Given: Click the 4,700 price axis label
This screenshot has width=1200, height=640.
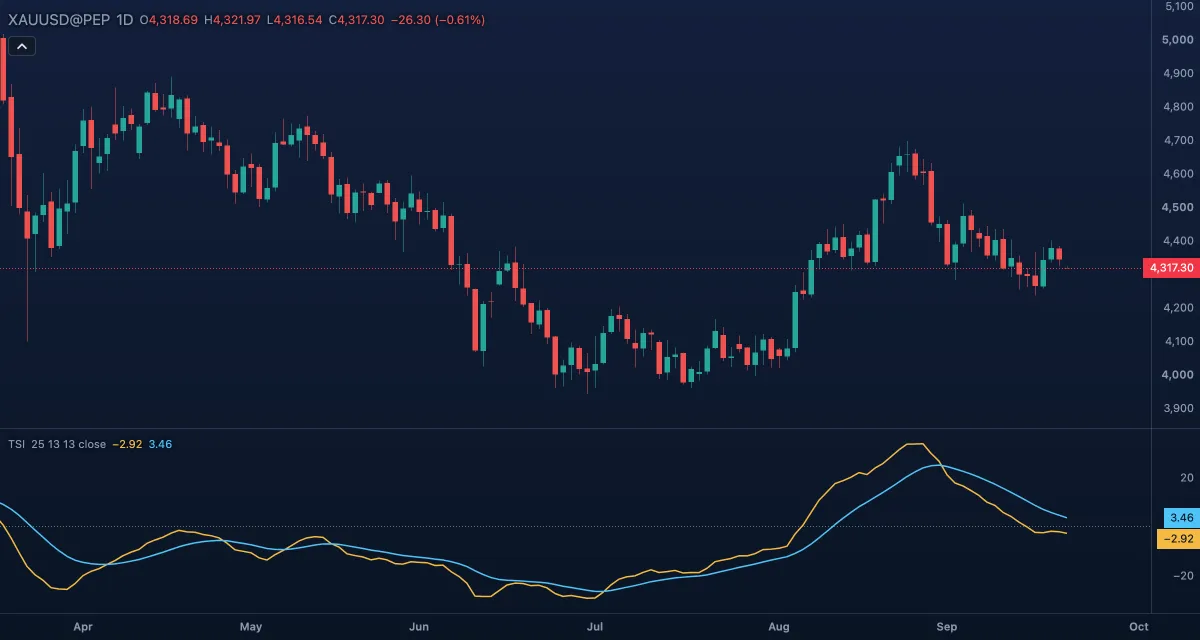Looking at the screenshot, I should [1177, 141].
